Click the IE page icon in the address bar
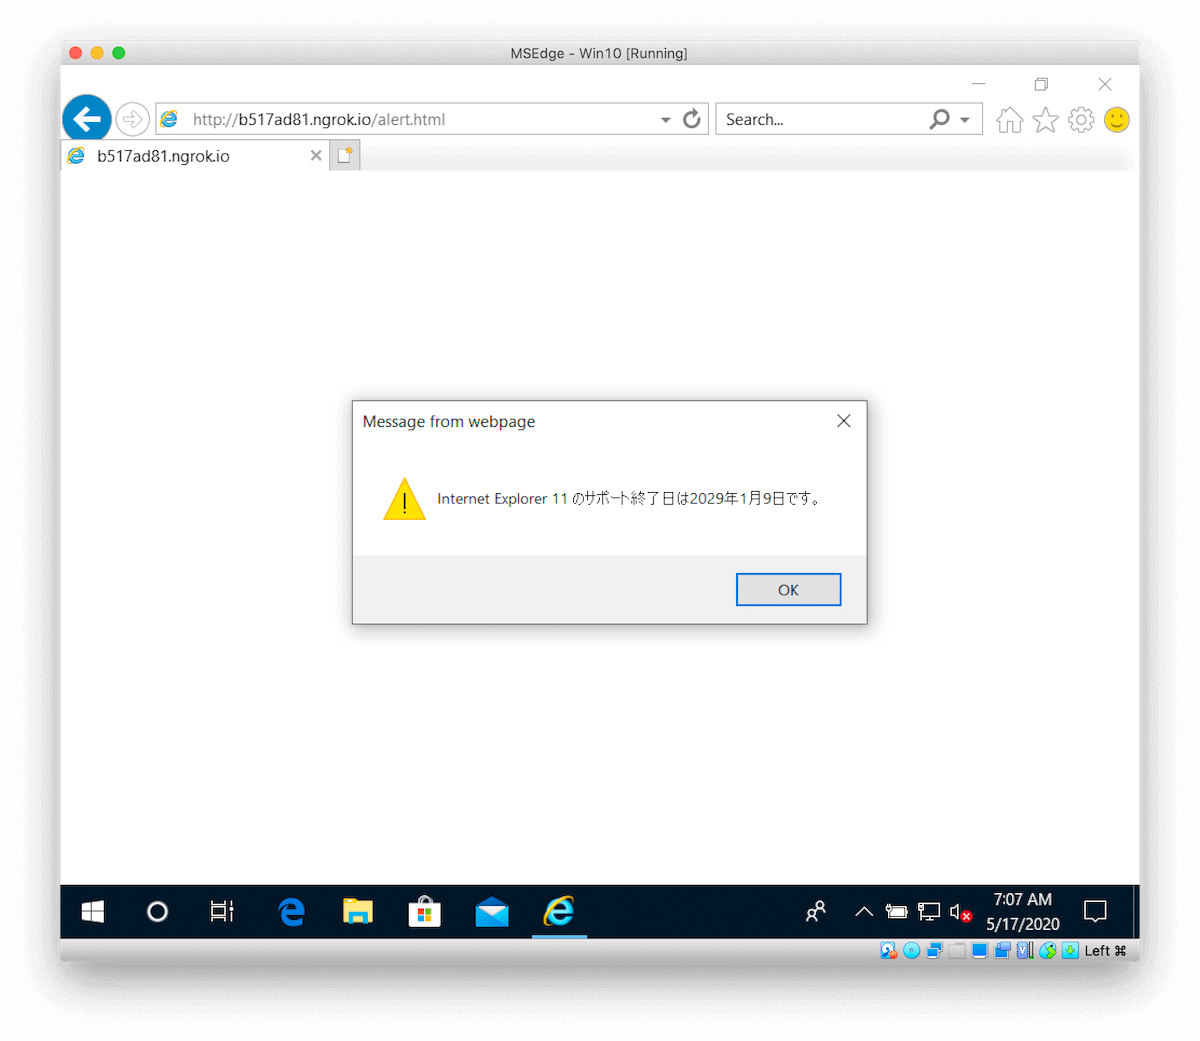Image resolution: width=1200 pixels, height=1041 pixels. coord(170,119)
